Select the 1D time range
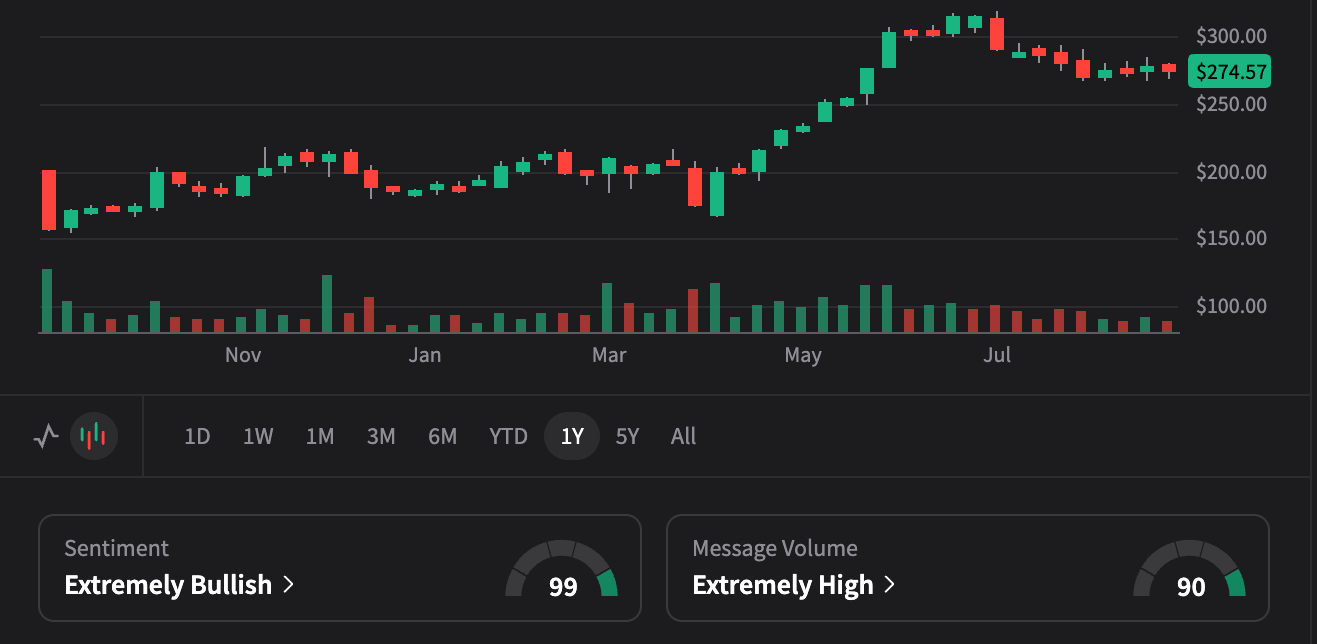This screenshot has height=644, width=1317. coord(197,437)
